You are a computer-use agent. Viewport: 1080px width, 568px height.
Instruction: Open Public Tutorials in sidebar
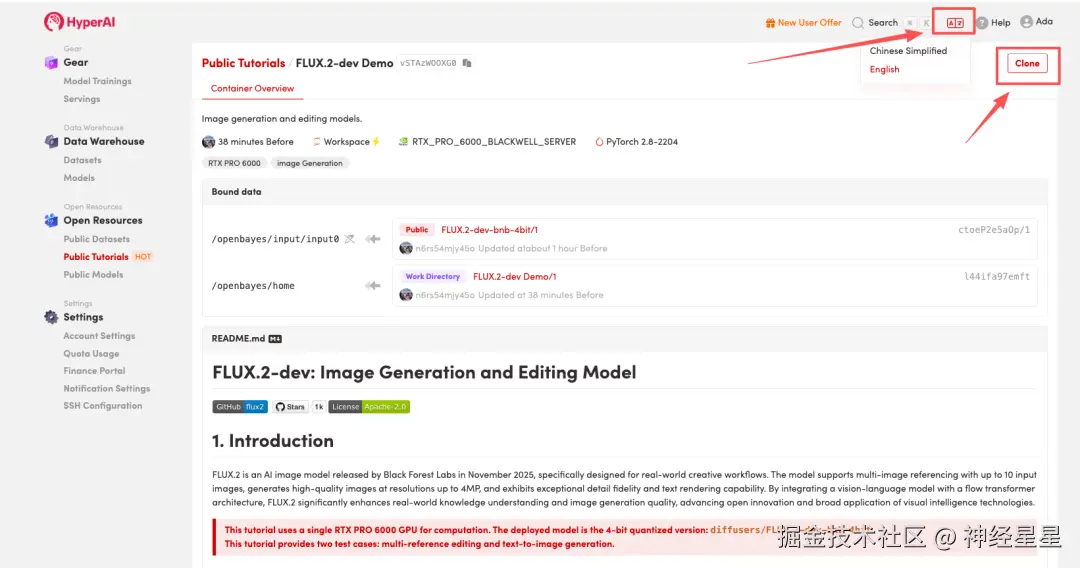coord(96,257)
